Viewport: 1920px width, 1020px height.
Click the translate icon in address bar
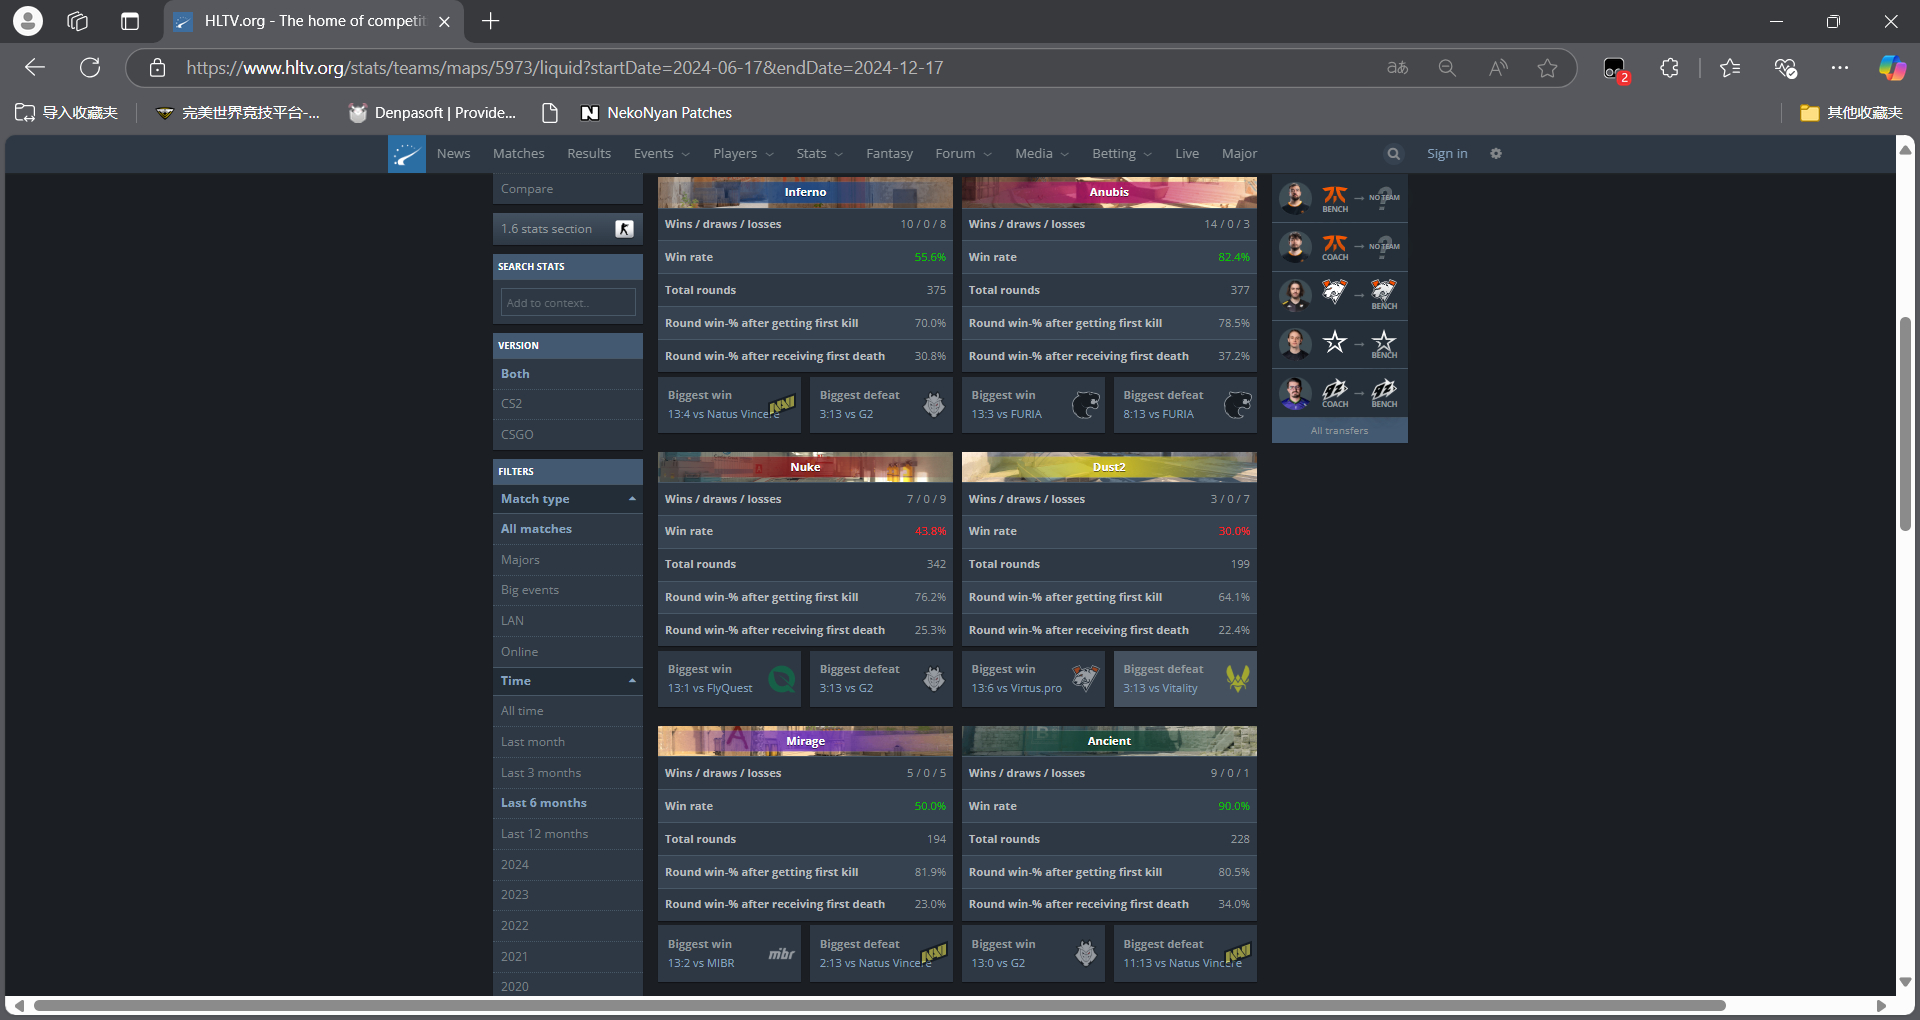click(x=1397, y=68)
